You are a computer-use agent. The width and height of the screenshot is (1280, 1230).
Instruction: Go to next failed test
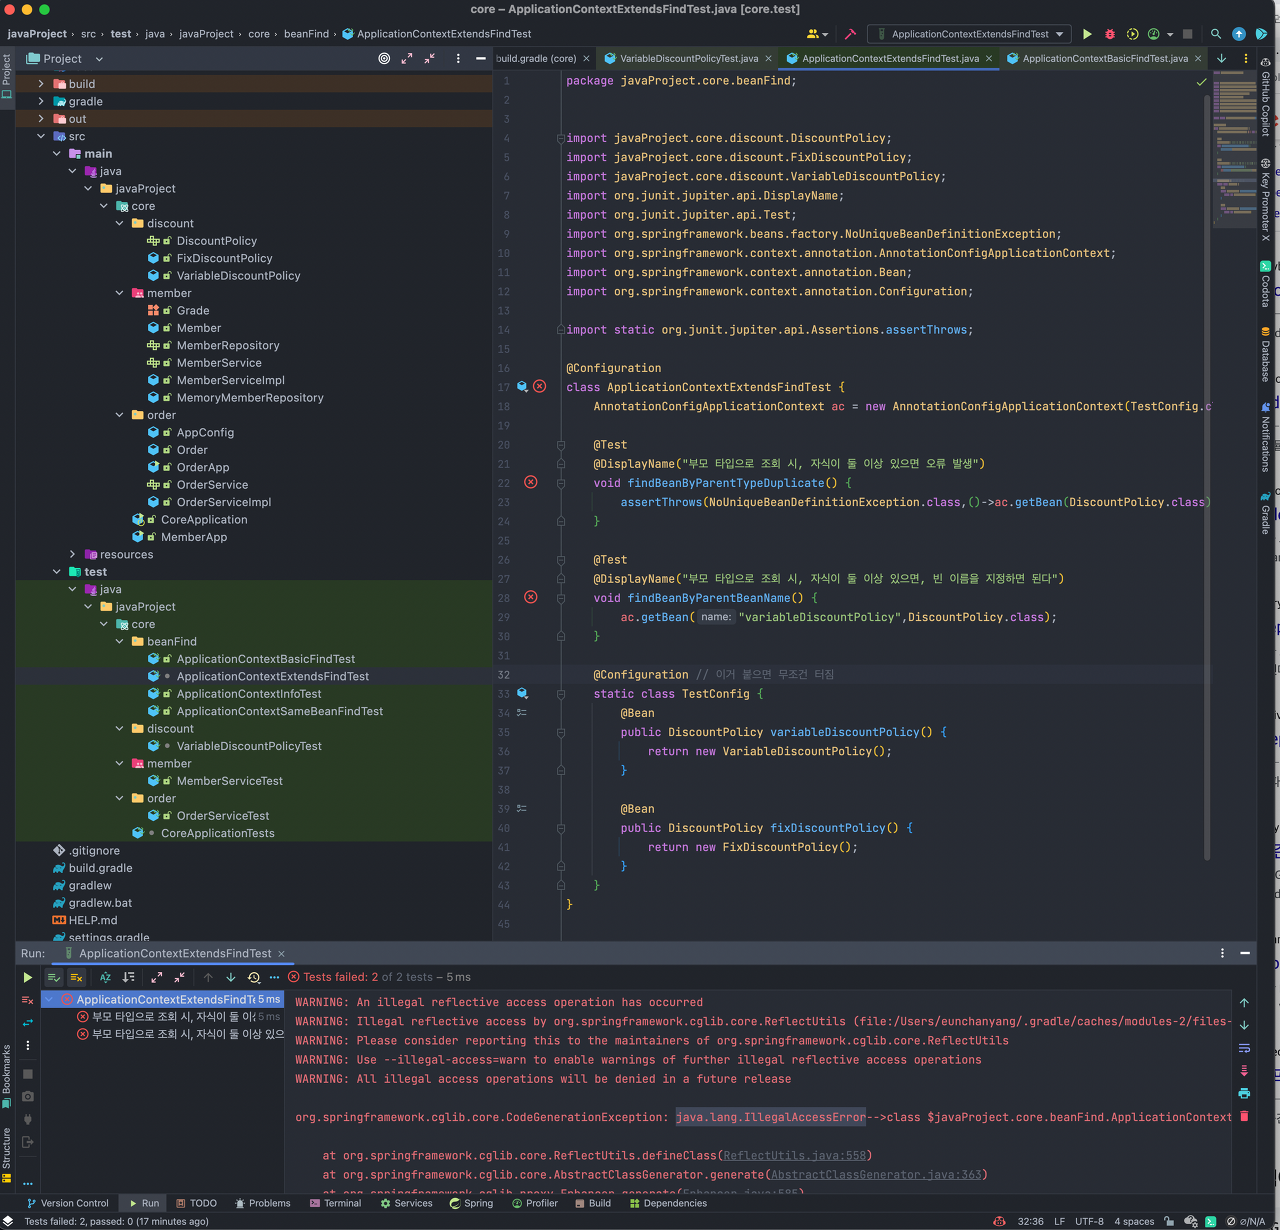(231, 977)
